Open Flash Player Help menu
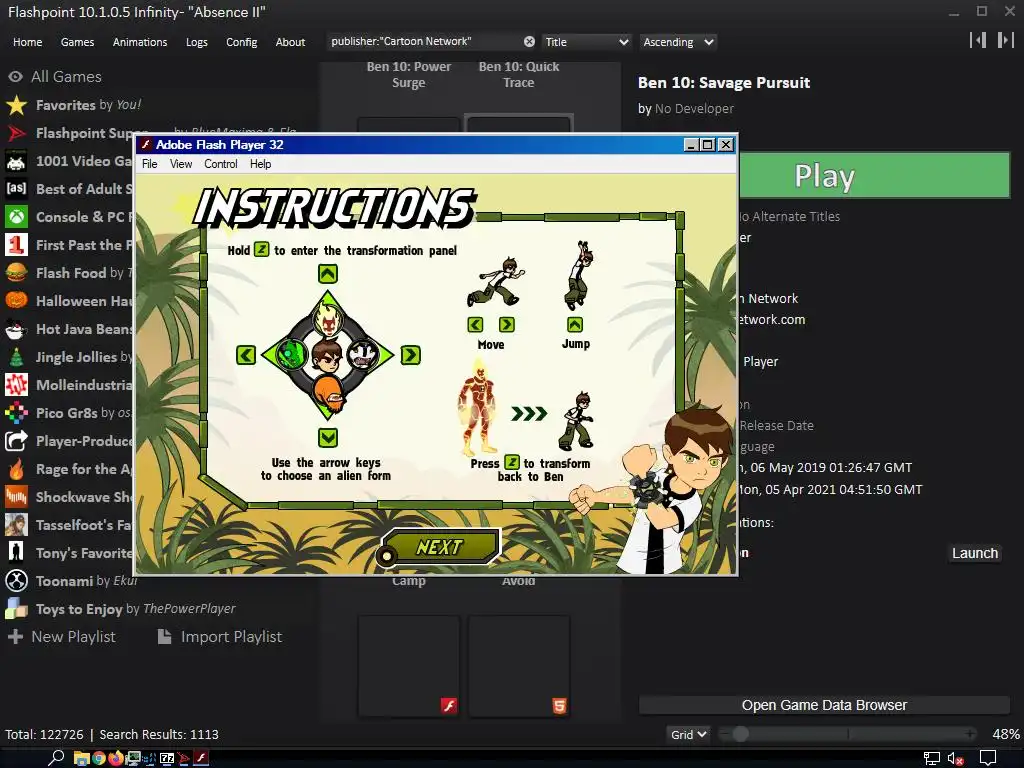 click(x=261, y=164)
